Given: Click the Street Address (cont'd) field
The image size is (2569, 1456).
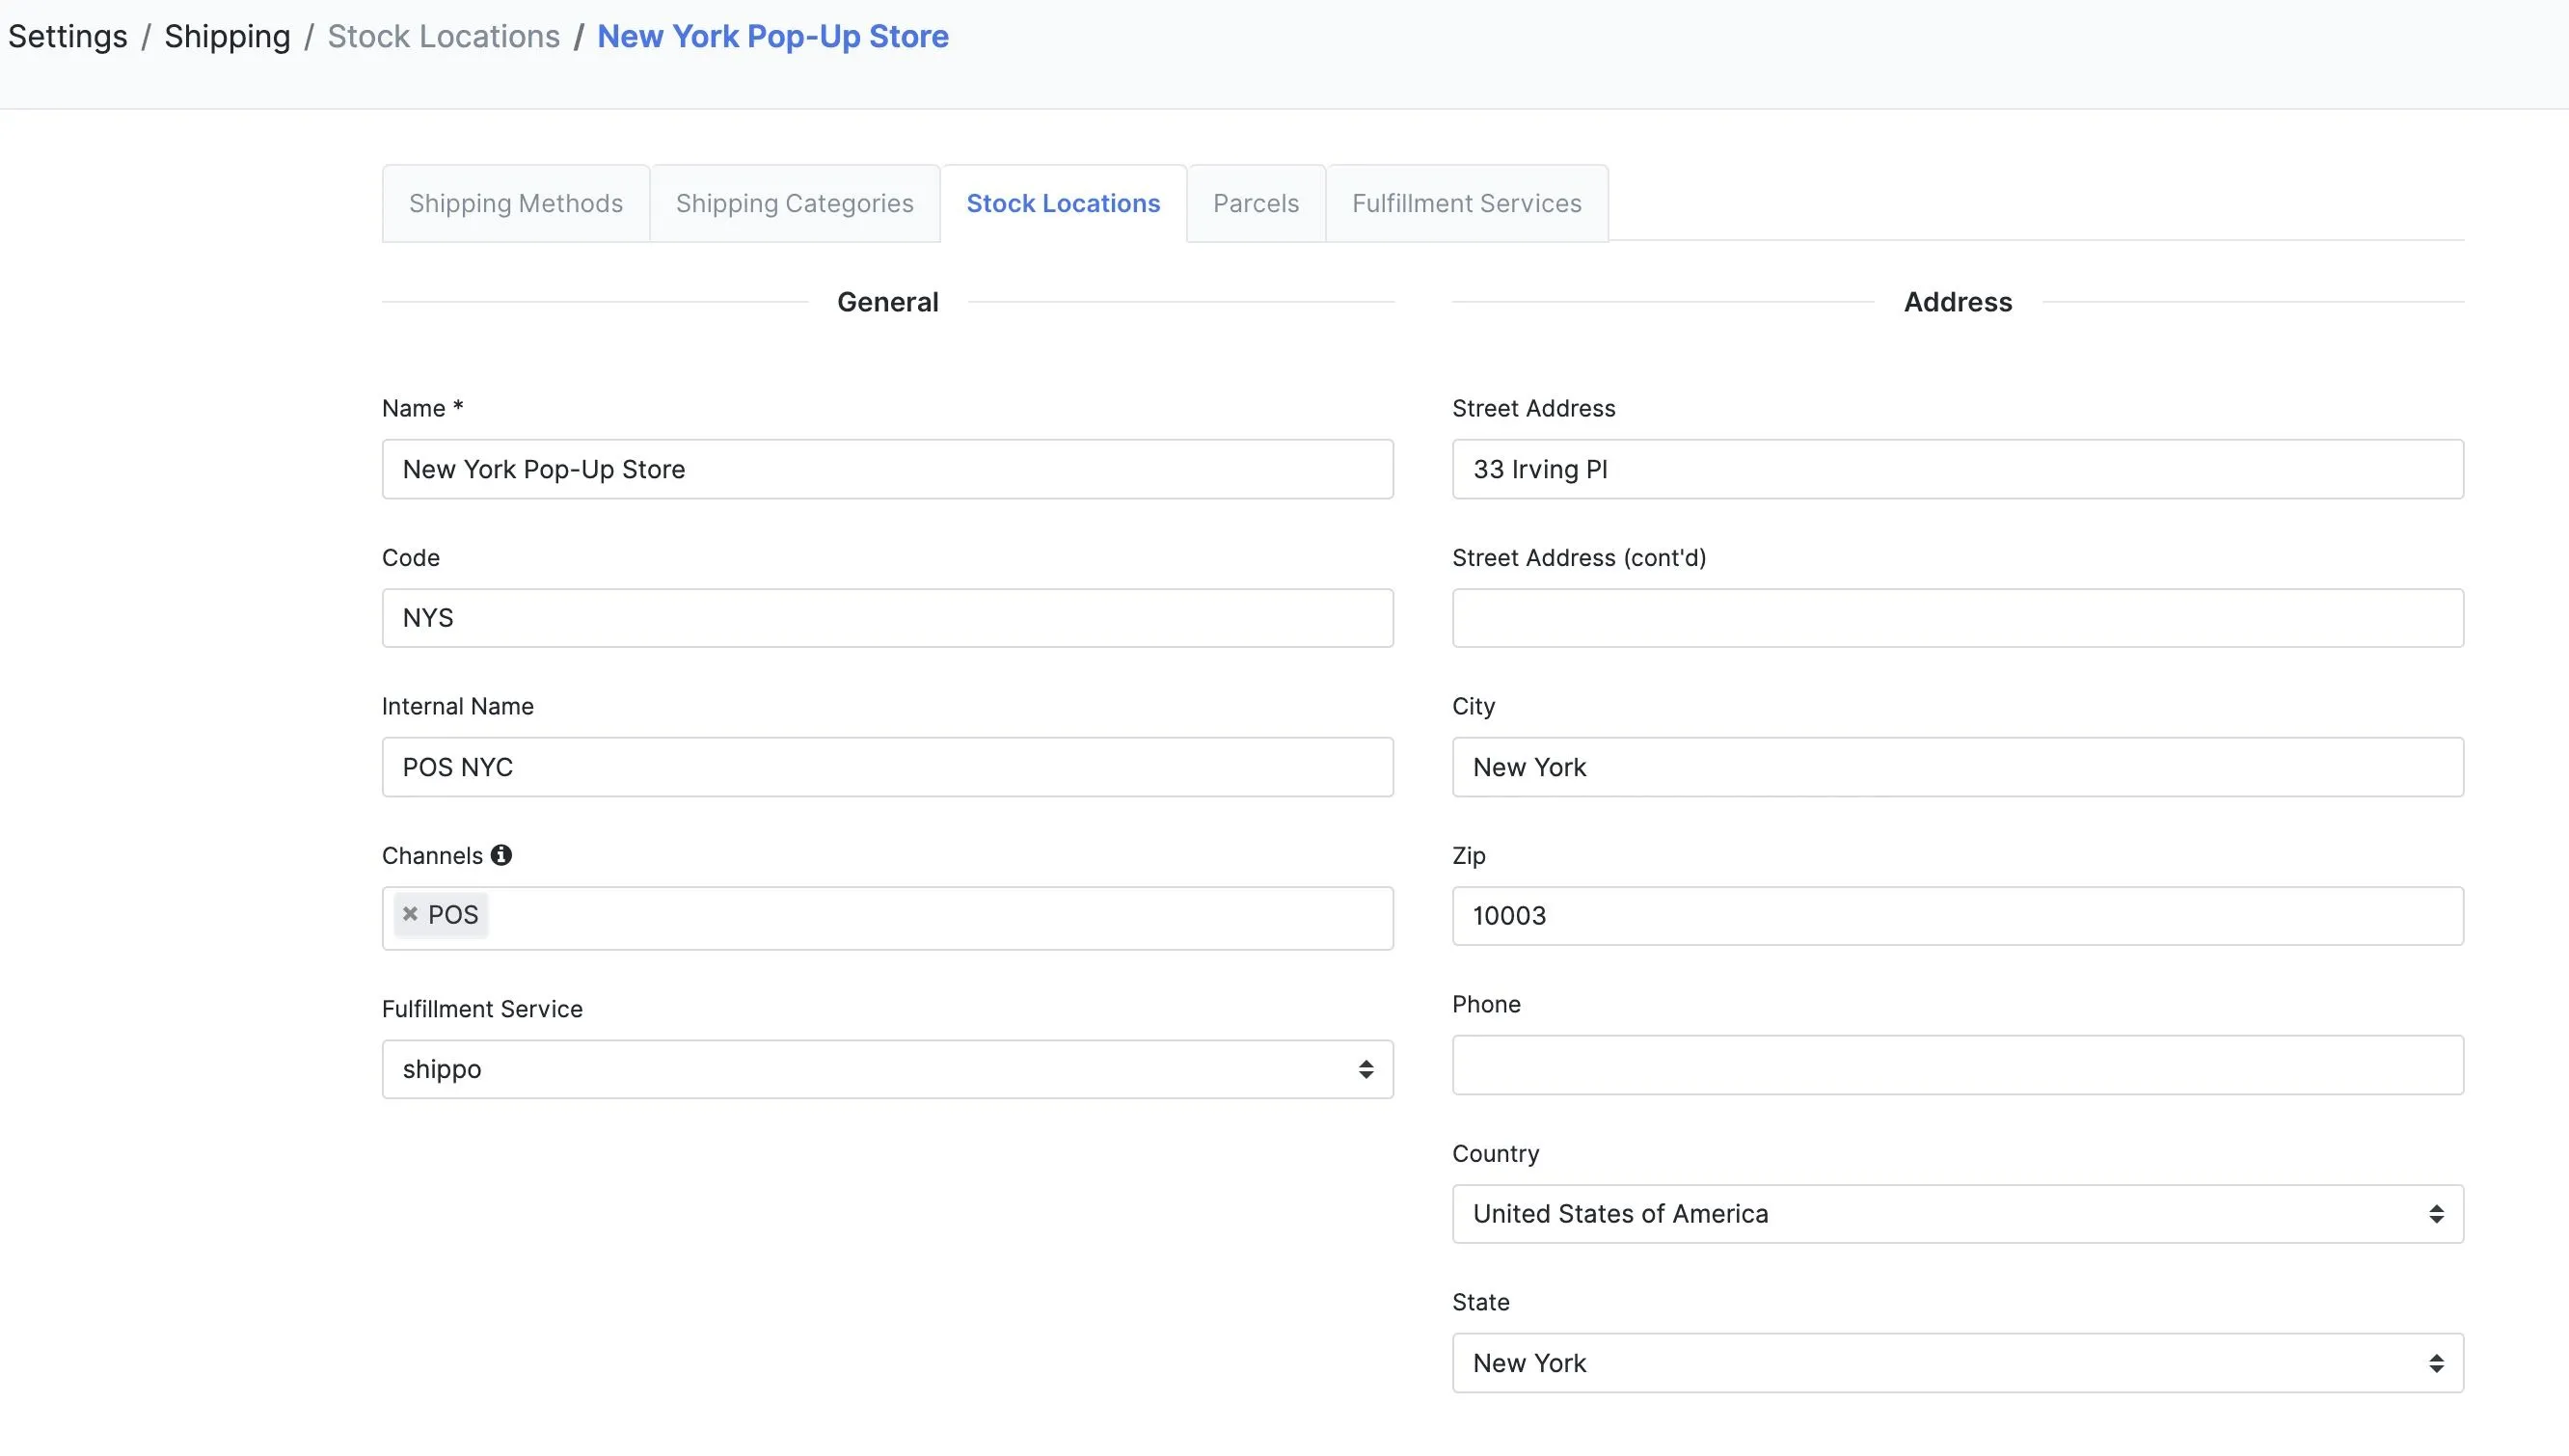Looking at the screenshot, I should [1957, 618].
